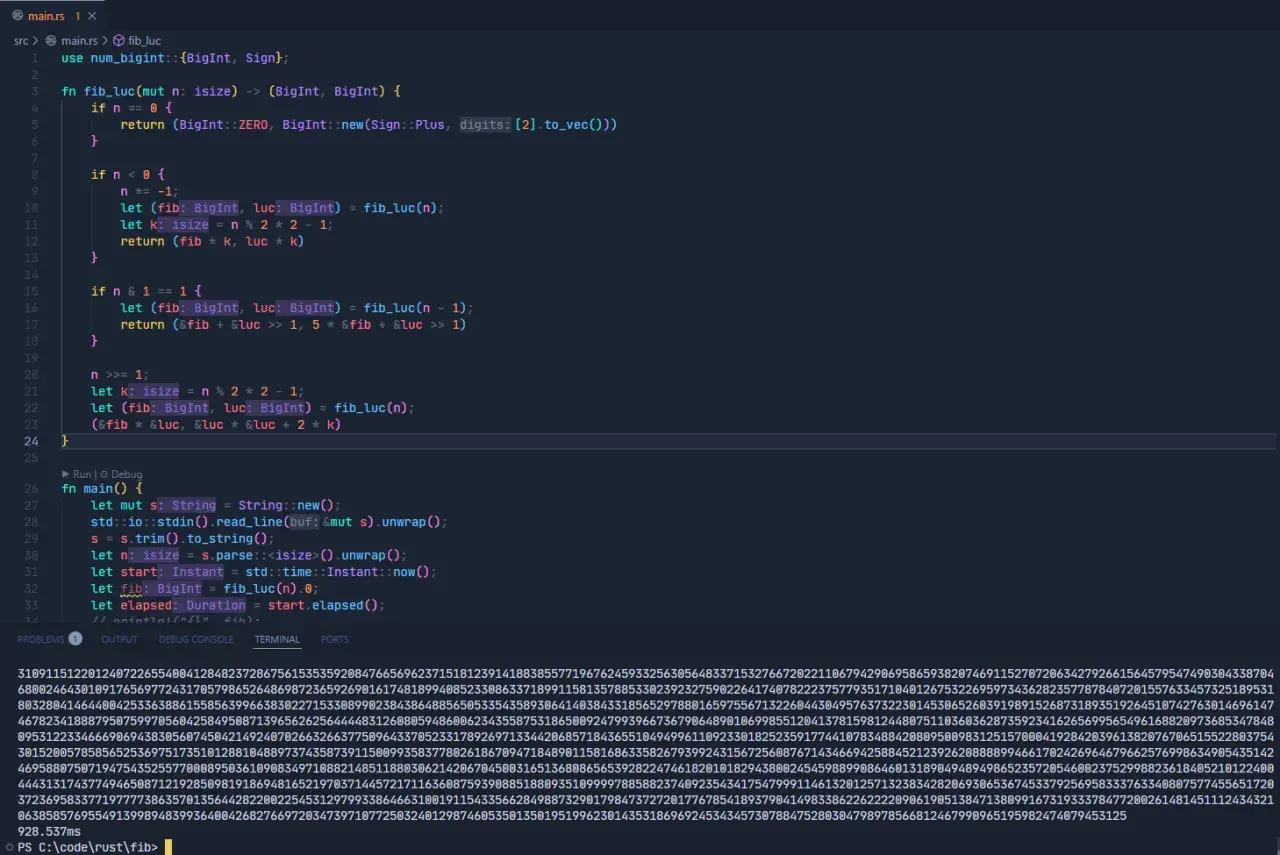Click 'n >>= 1;' on line 20
The image size is (1280, 855).
click(120, 375)
